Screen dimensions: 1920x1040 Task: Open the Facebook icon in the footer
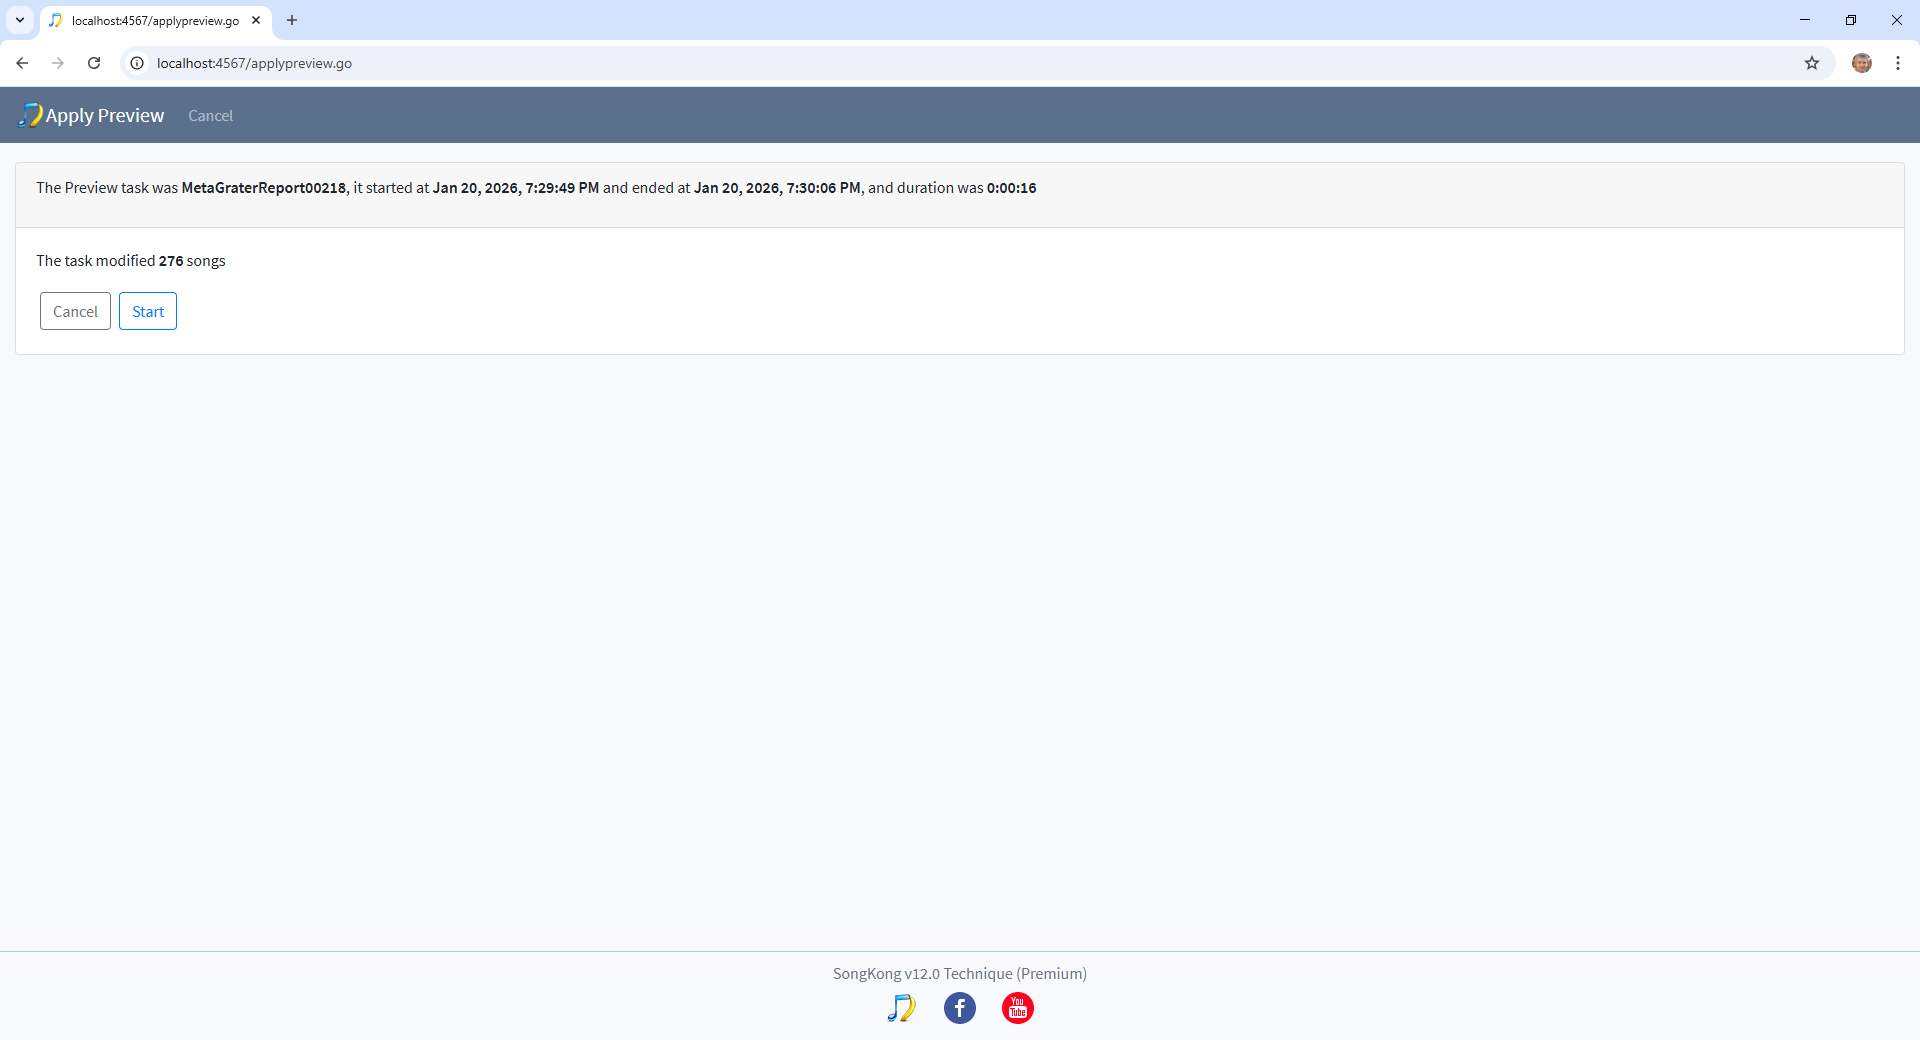tap(959, 1008)
